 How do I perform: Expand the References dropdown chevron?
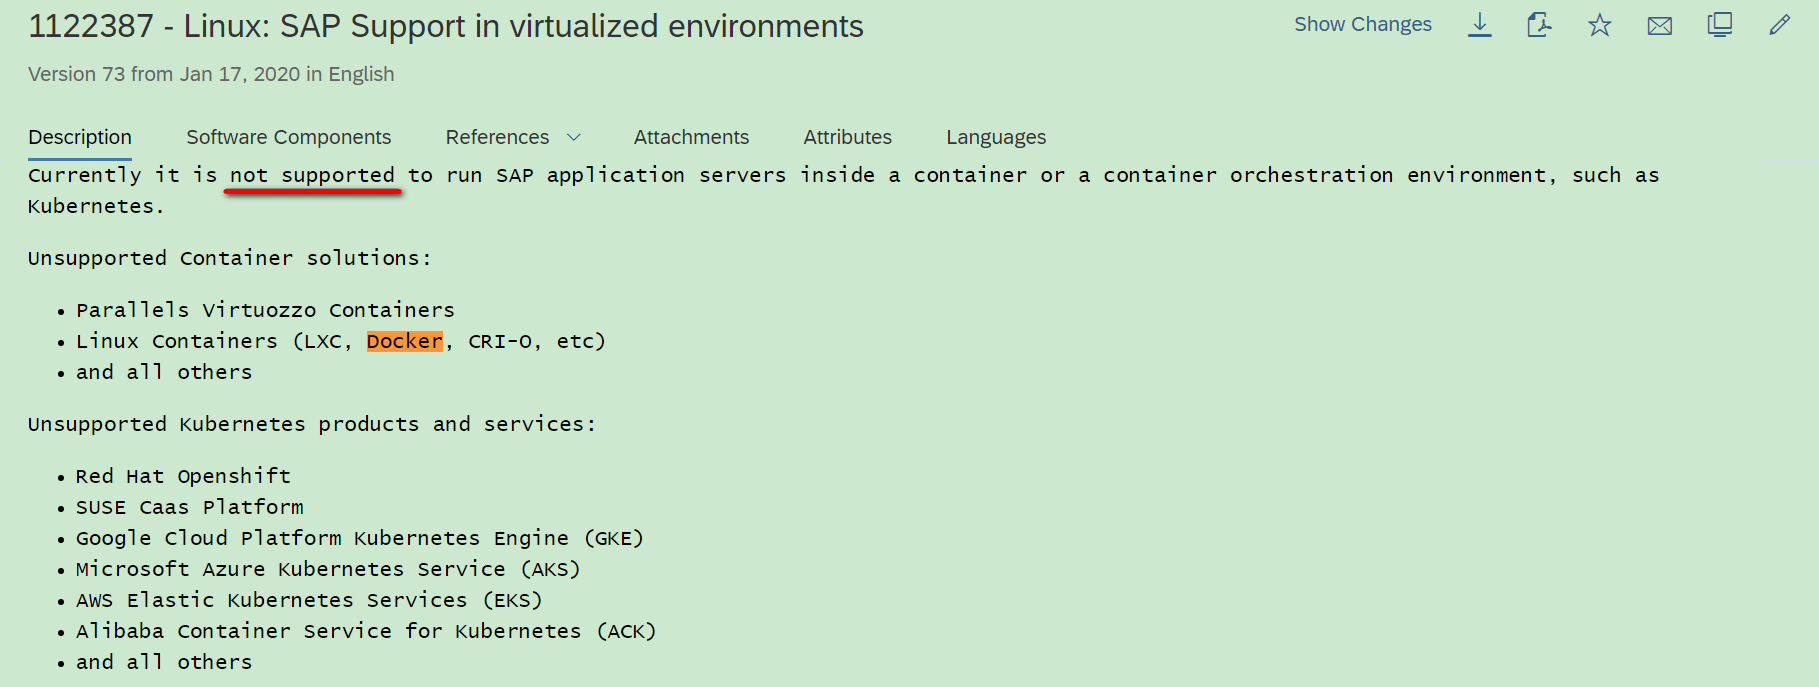coord(574,137)
